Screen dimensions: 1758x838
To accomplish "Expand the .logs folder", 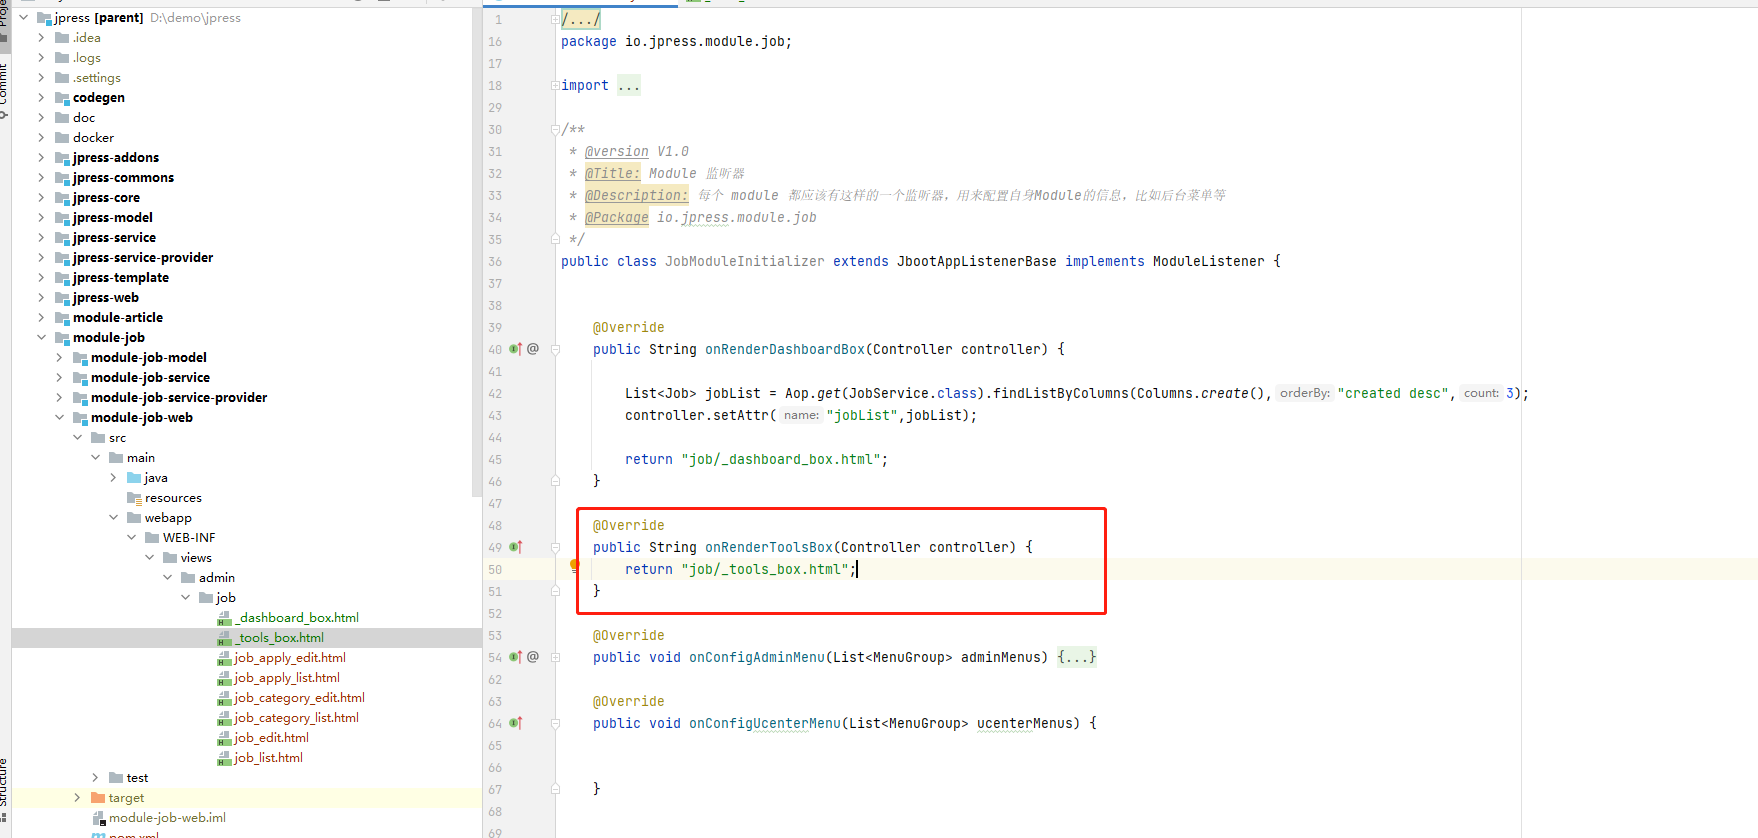I will pyautogui.click(x=41, y=58).
